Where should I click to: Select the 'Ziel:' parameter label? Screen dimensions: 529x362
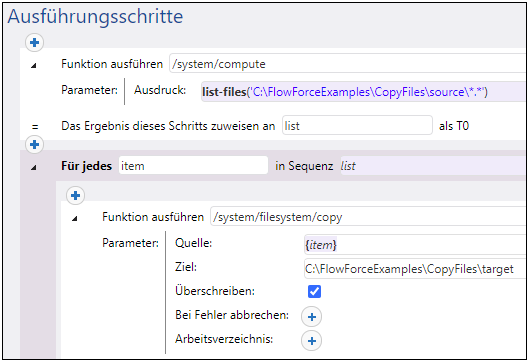tap(186, 267)
